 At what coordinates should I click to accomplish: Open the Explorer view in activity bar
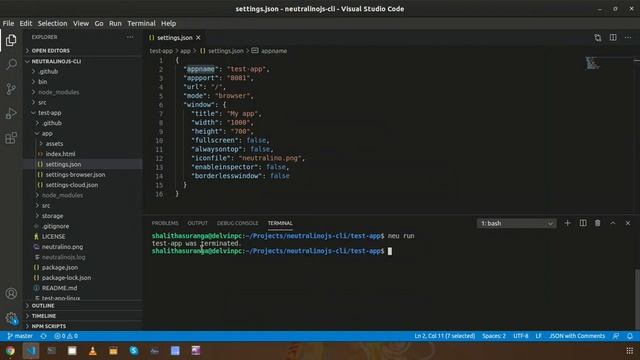pos(11,40)
